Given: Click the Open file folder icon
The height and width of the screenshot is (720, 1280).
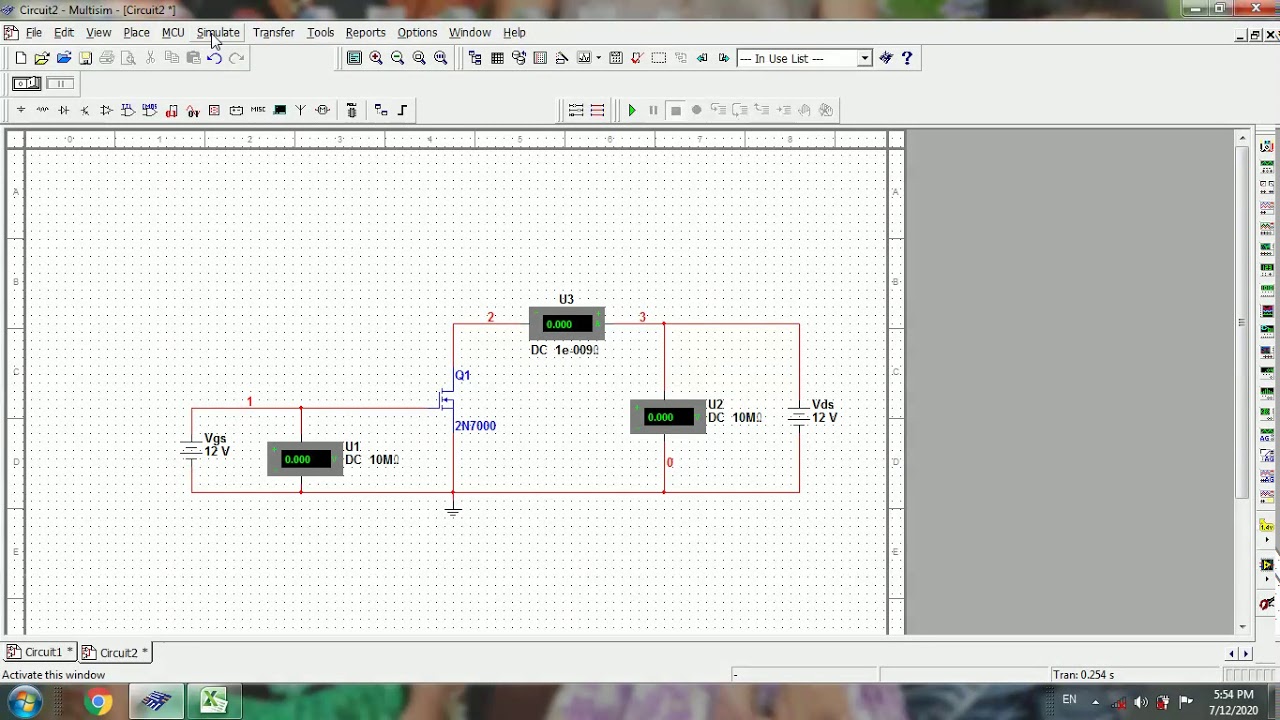Looking at the screenshot, I should [x=42, y=58].
